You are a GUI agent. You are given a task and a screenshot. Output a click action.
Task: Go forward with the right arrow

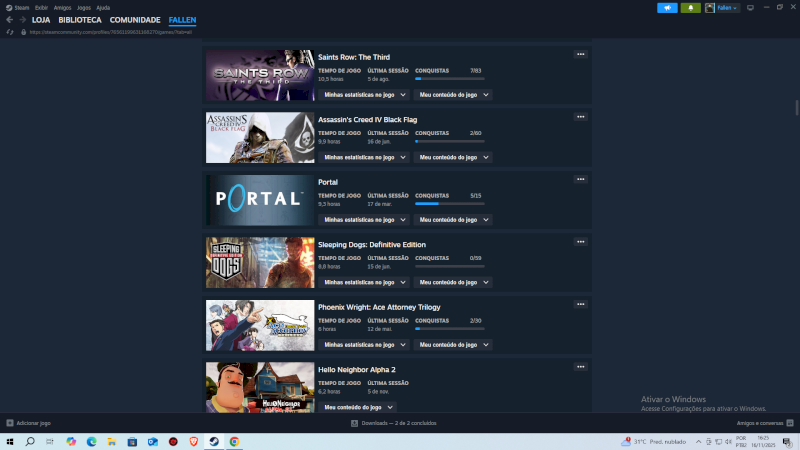[x=22, y=20]
